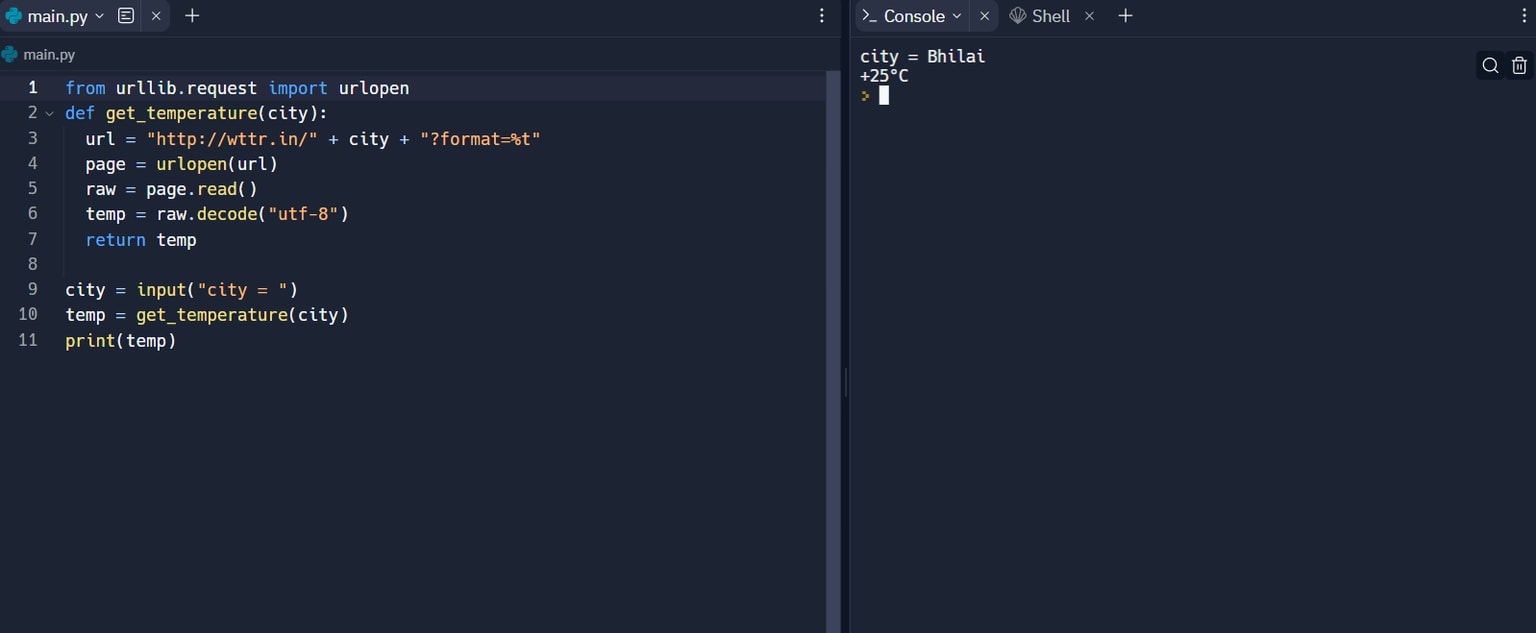The image size is (1536, 633).
Task: Click the Python icon in breadcrumb
Action: click(x=9, y=55)
